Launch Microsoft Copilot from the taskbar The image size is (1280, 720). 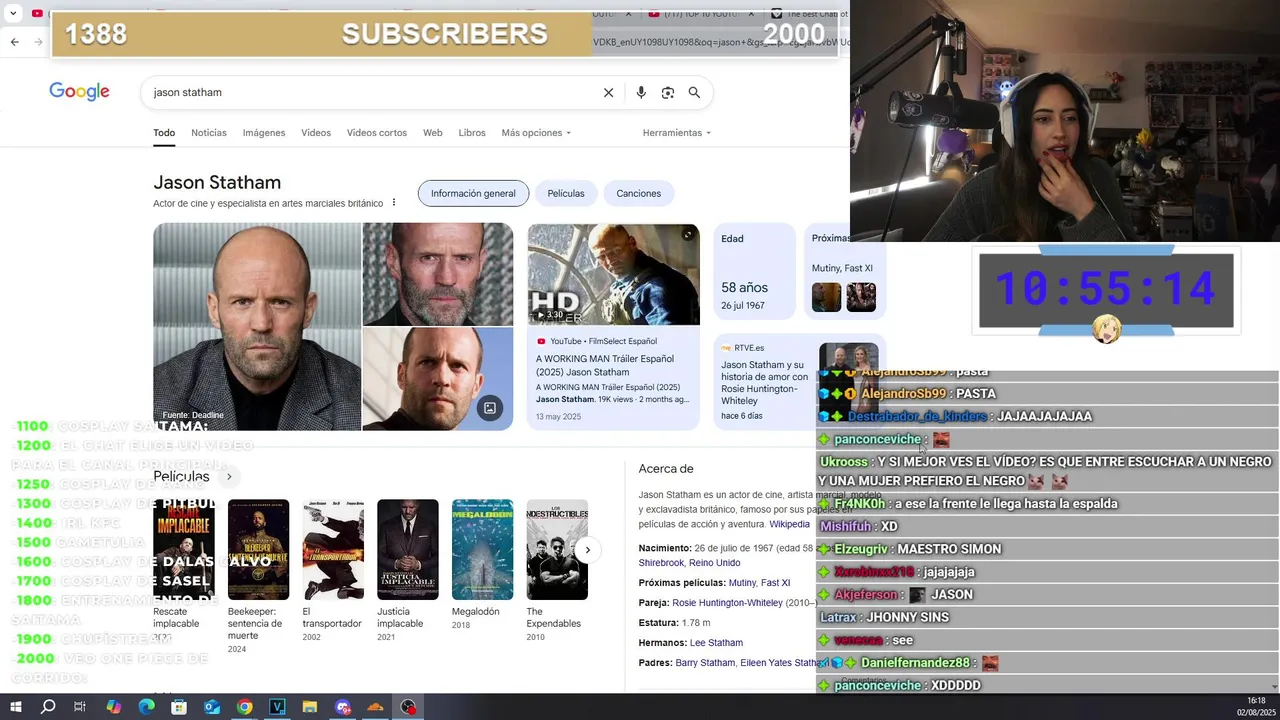tap(113, 707)
